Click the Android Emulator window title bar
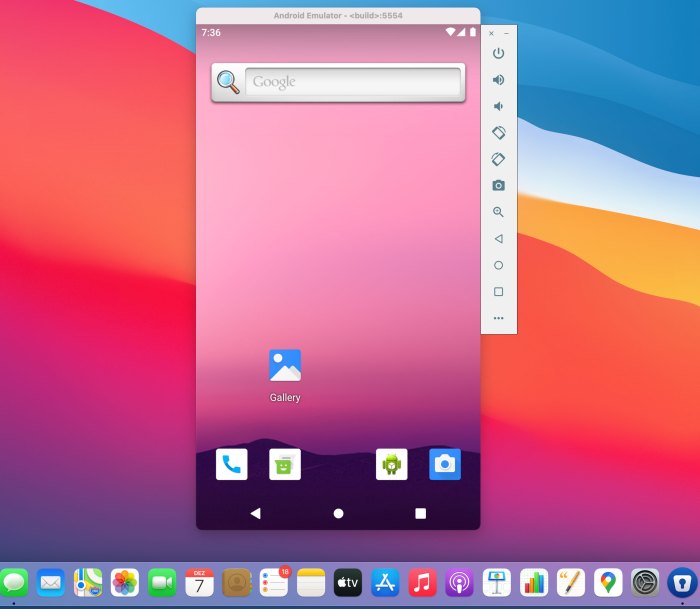700x609 pixels. click(338, 16)
